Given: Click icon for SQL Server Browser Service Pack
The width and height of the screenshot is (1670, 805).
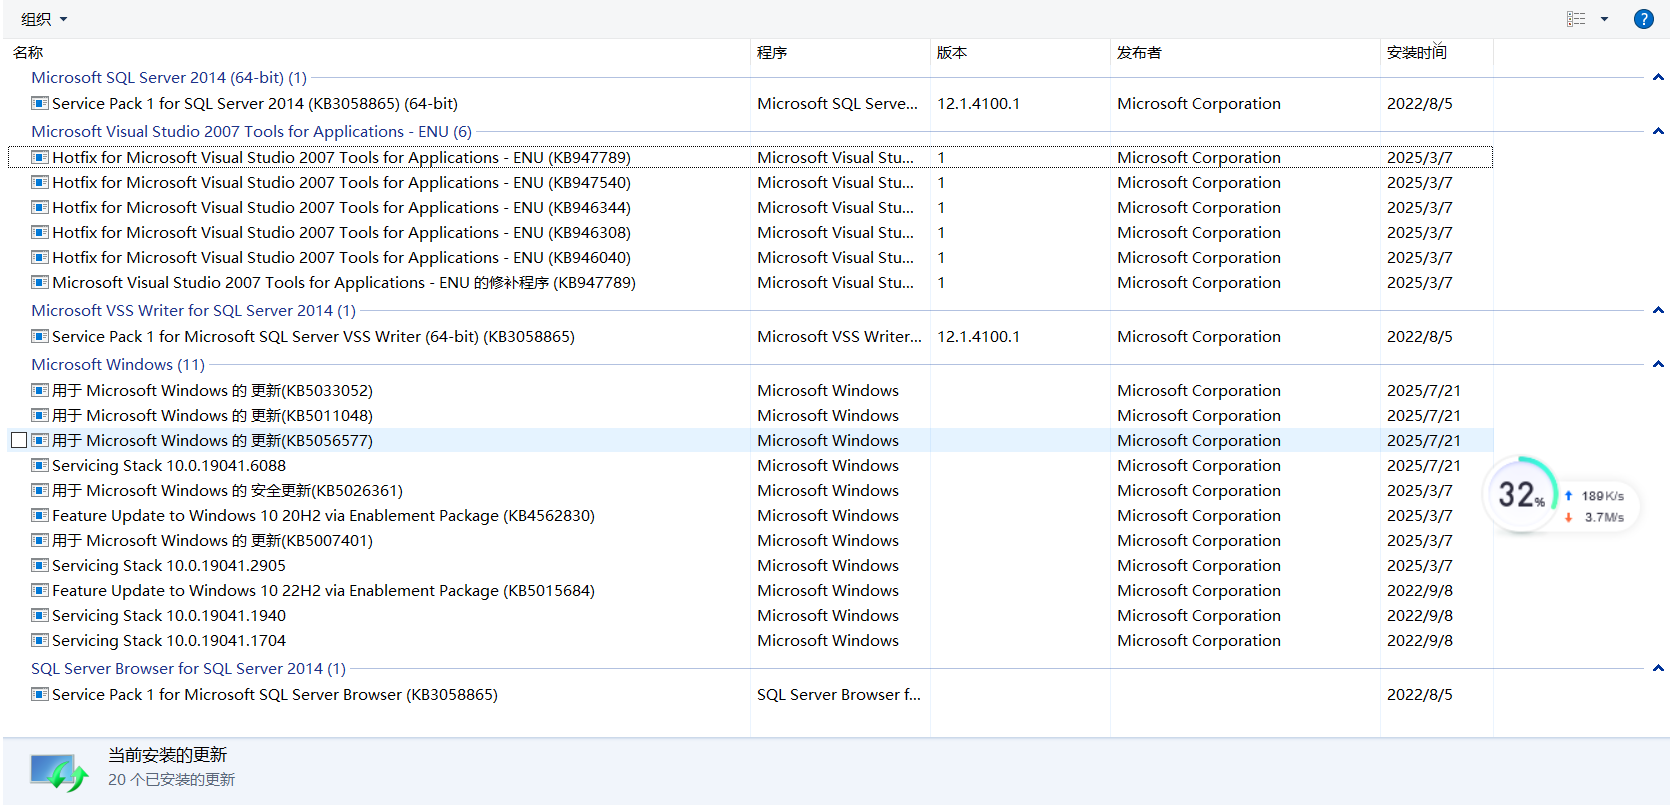Looking at the screenshot, I should point(40,694).
